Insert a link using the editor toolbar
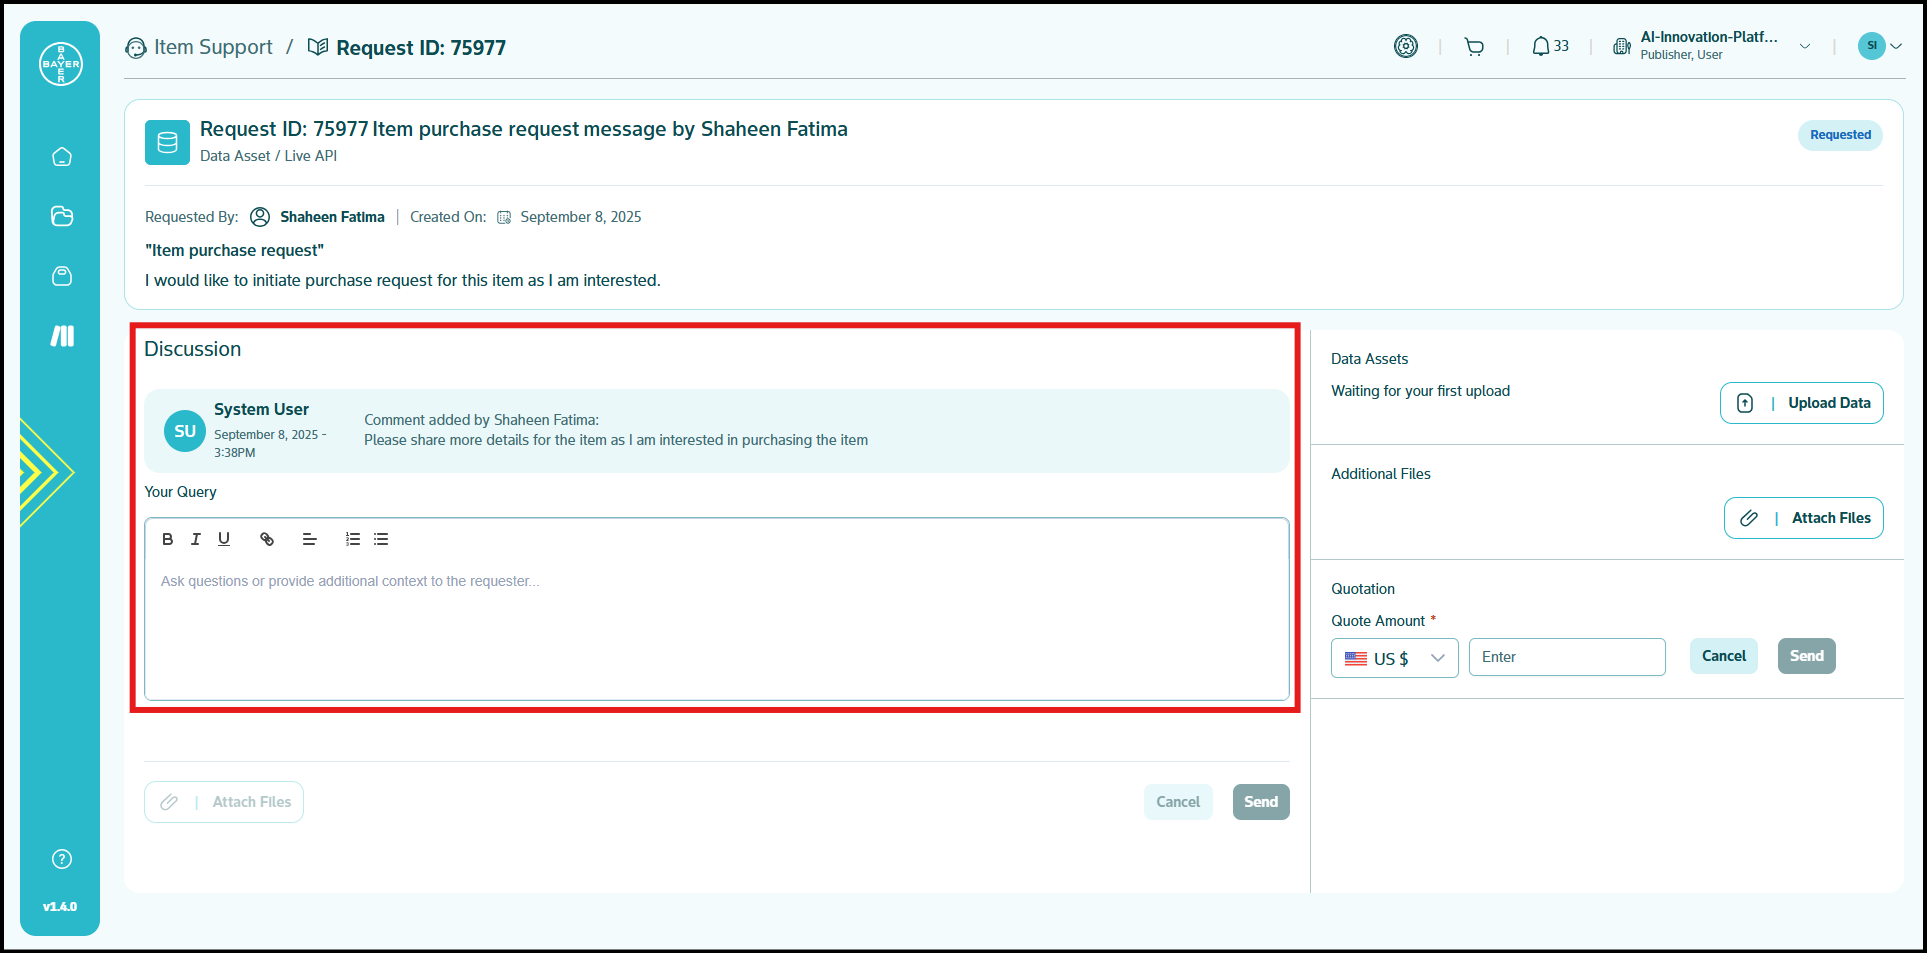 tap(267, 539)
